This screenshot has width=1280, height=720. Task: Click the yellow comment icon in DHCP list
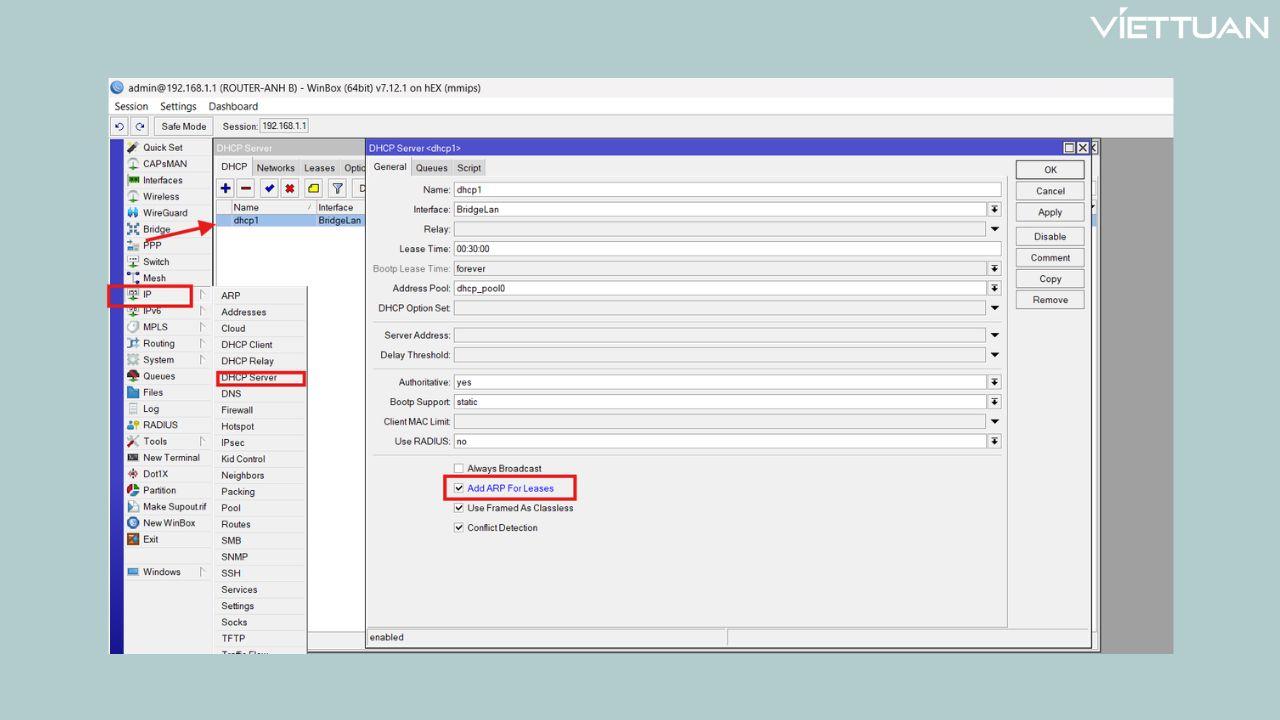(314, 188)
